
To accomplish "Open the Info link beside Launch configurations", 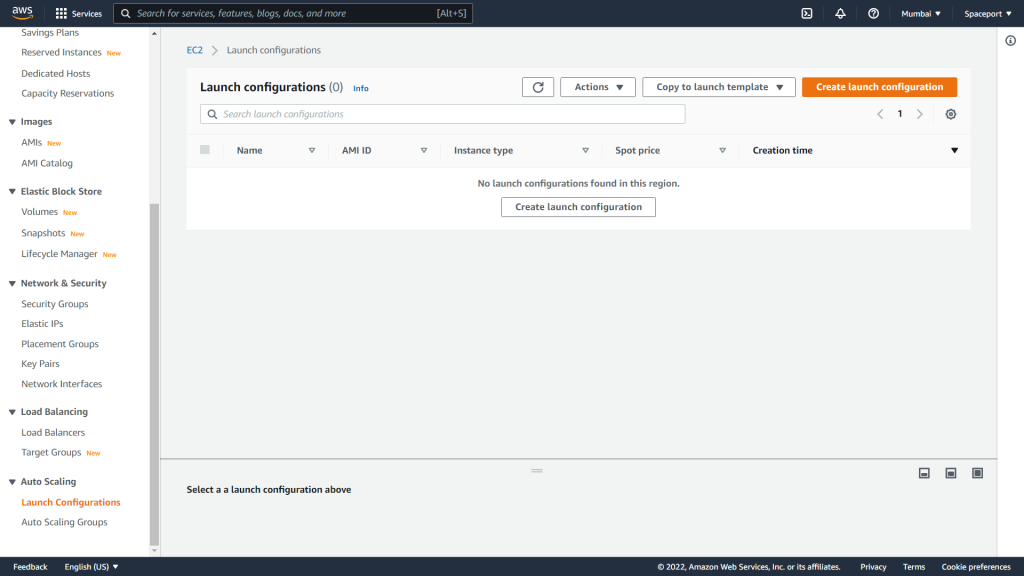I will 360,88.
